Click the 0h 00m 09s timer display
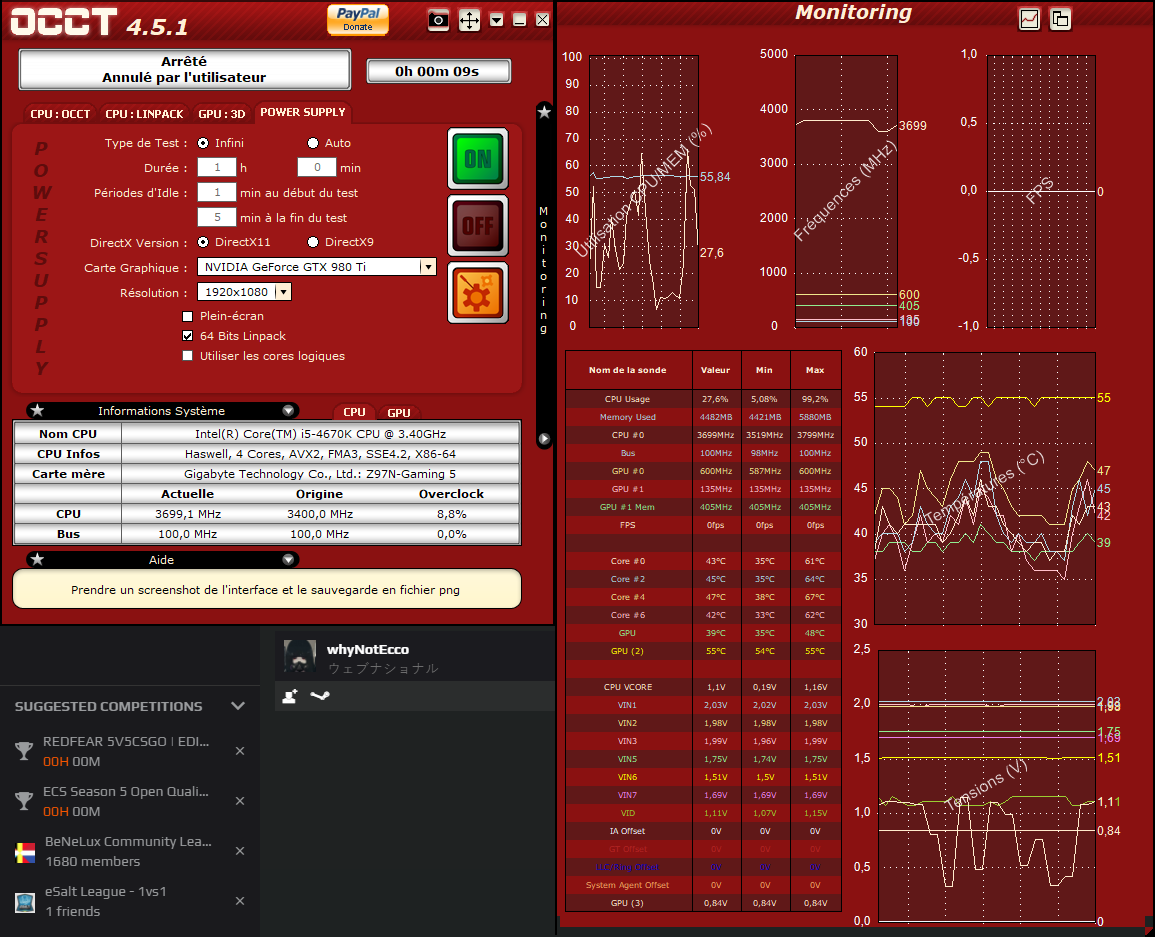Screen dimensions: 1155x937 point(438,71)
